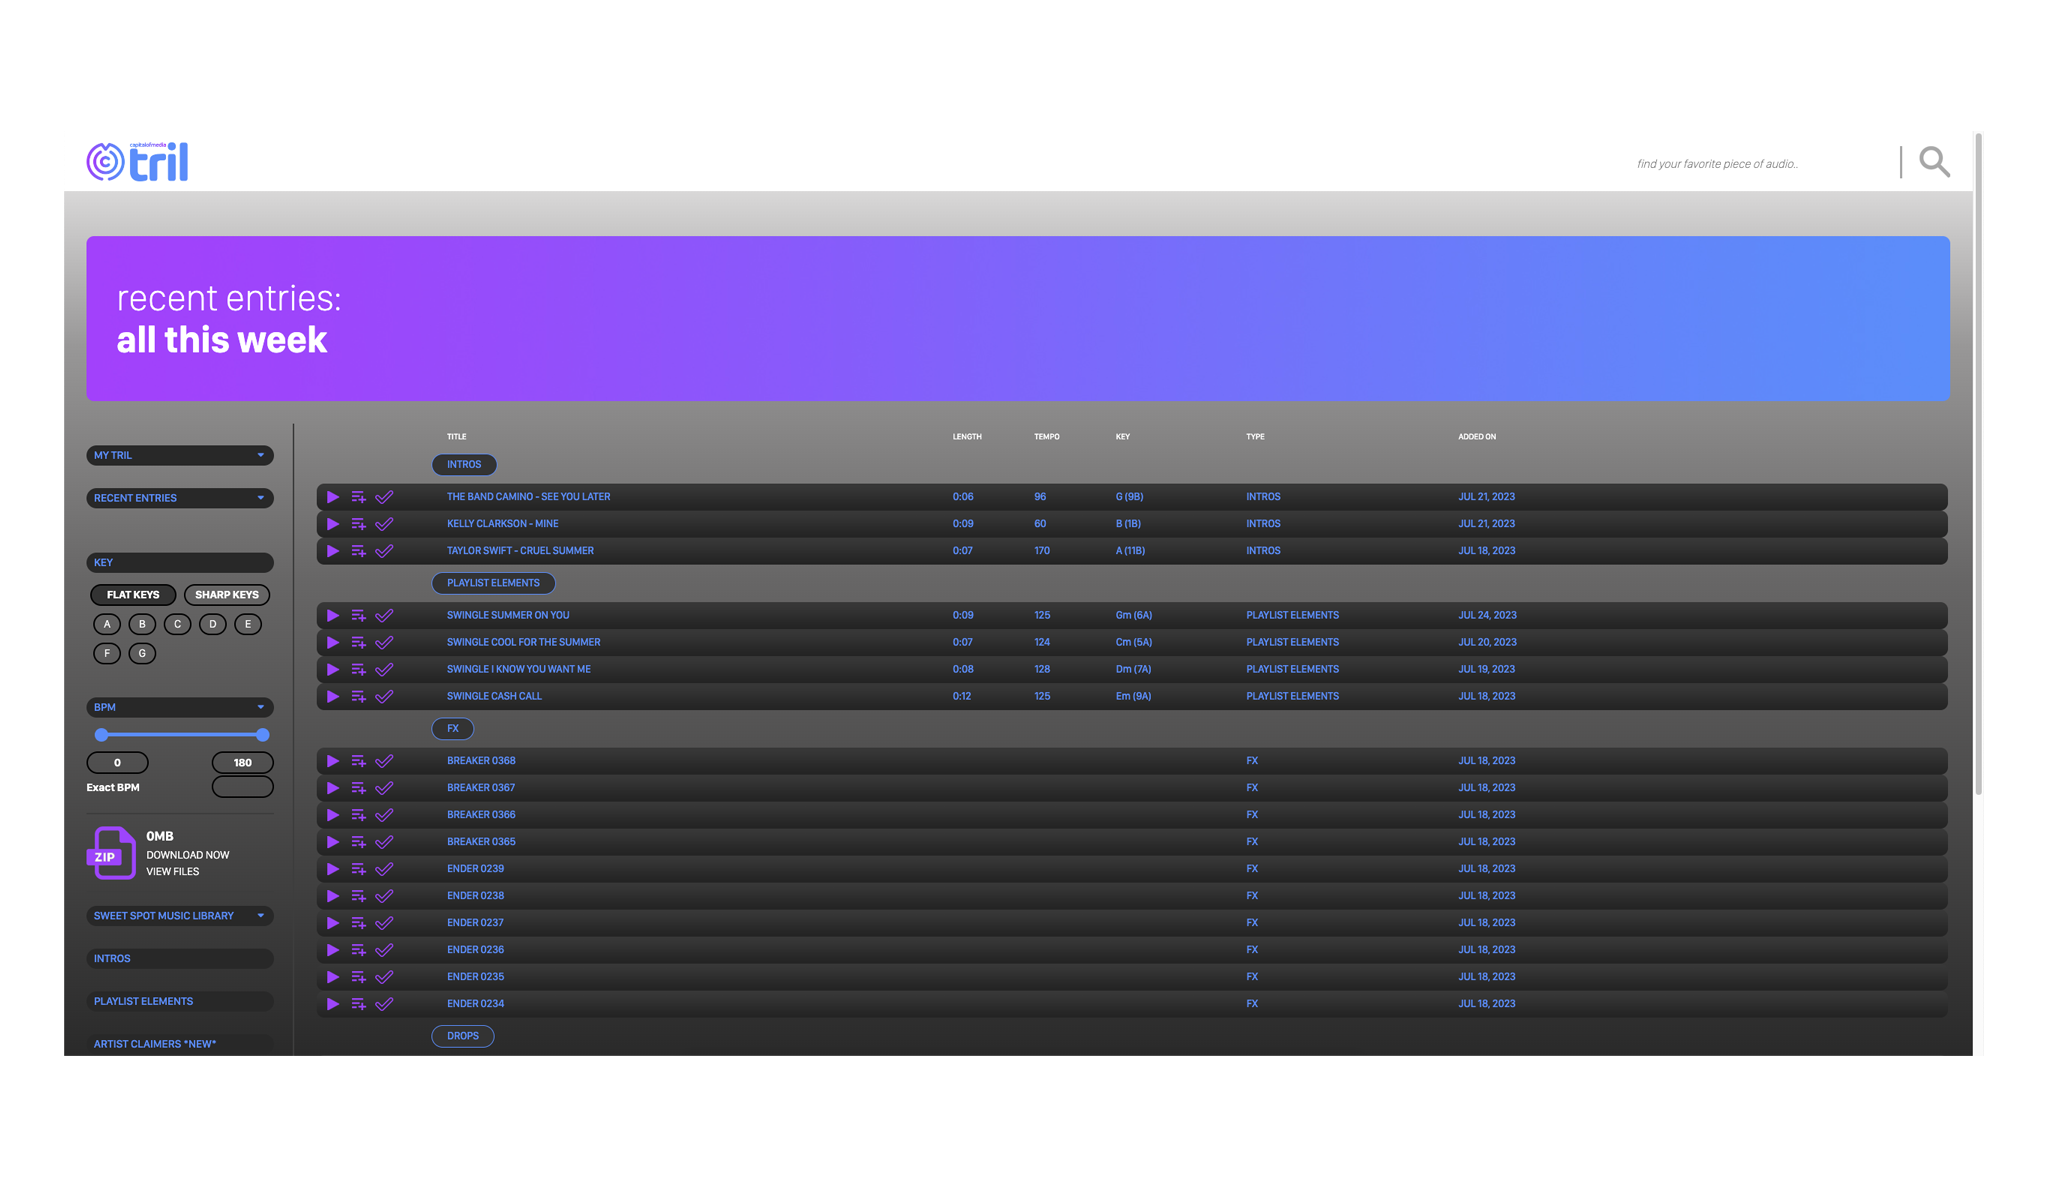Open the Intros sidebar category

tap(180, 959)
